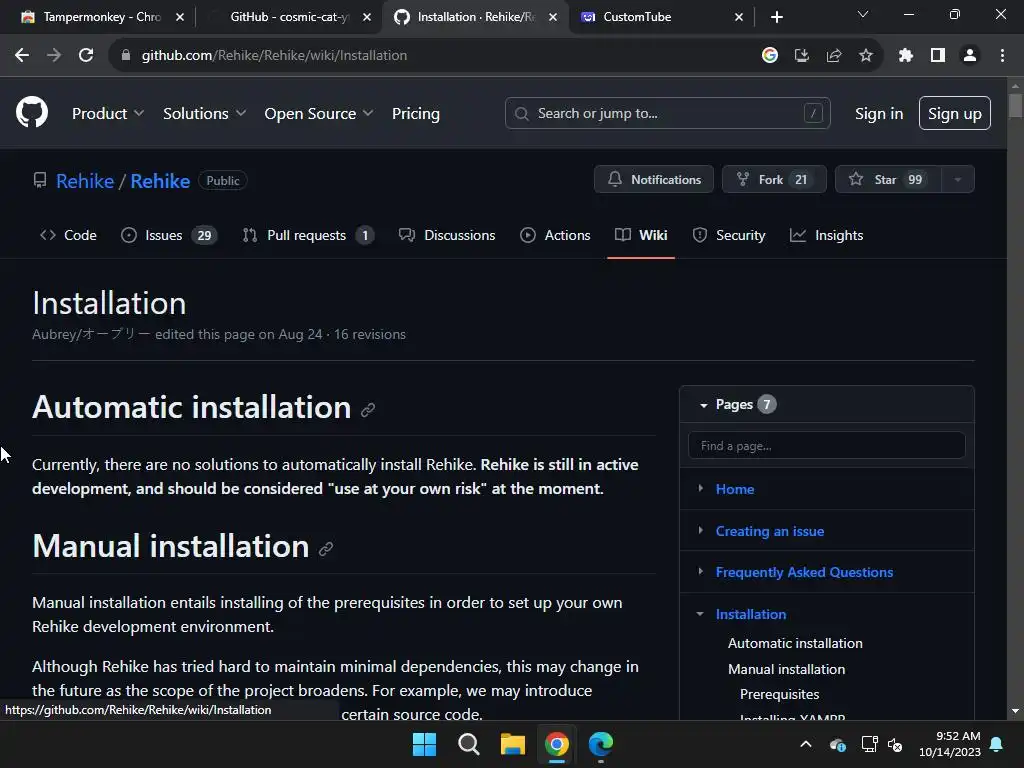
Task: Open the Pull requests tab
Action: [308, 235]
